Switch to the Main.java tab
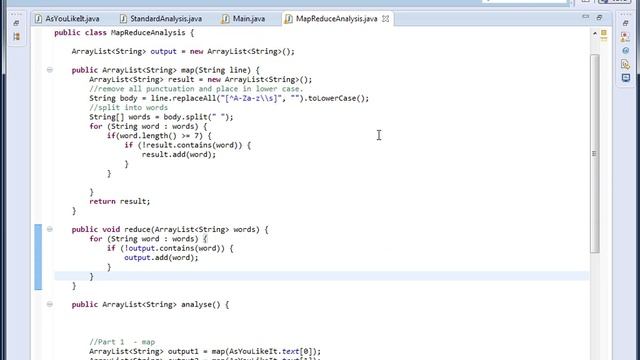 click(x=243, y=19)
